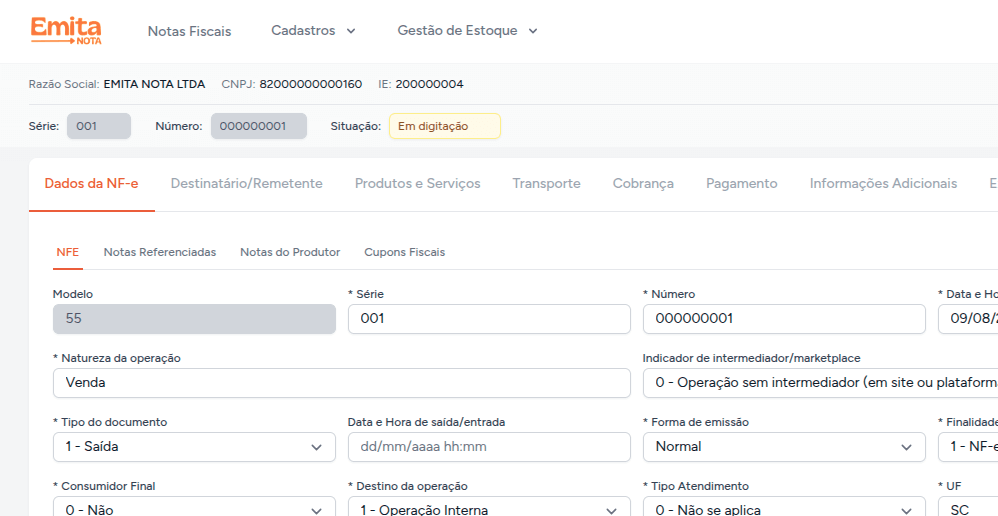Open the Produtos e Serviços tab
The width and height of the screenshot is (998, 516).
[417, 184]
